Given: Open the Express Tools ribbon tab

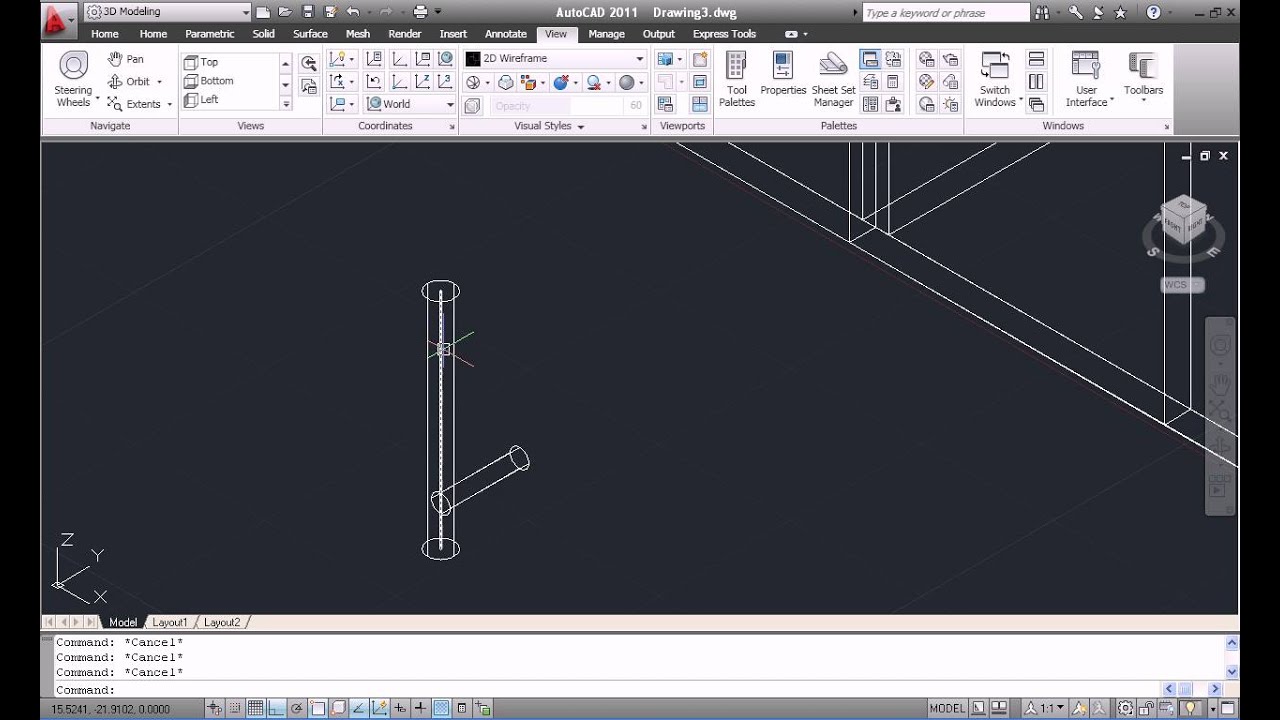Looking at the screenshot, I should point(724,34).
